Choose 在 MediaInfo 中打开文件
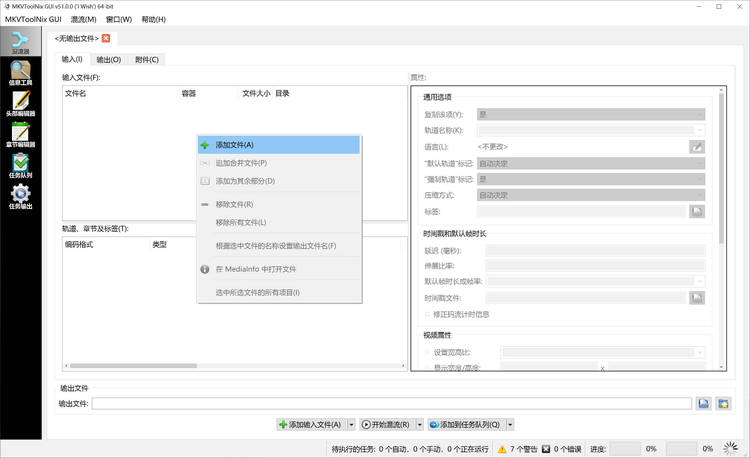The image size is (750, 458). coord(279,269)
